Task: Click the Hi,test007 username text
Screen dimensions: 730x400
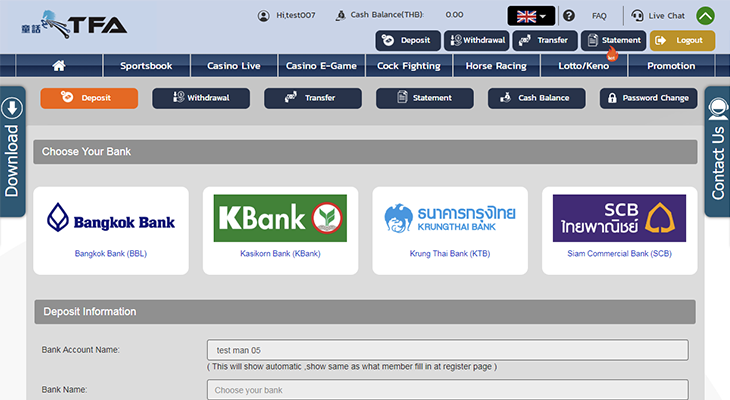Action: point(296,15)
